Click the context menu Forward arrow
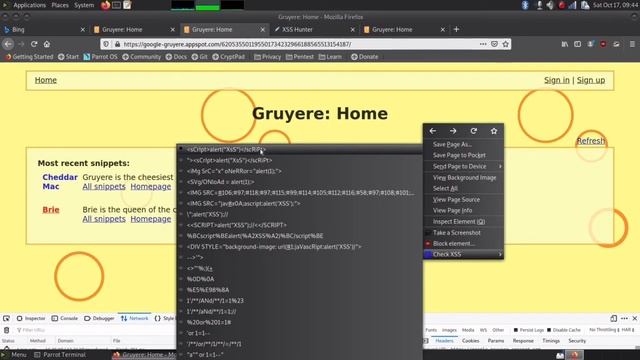 [x=453, y=131]
